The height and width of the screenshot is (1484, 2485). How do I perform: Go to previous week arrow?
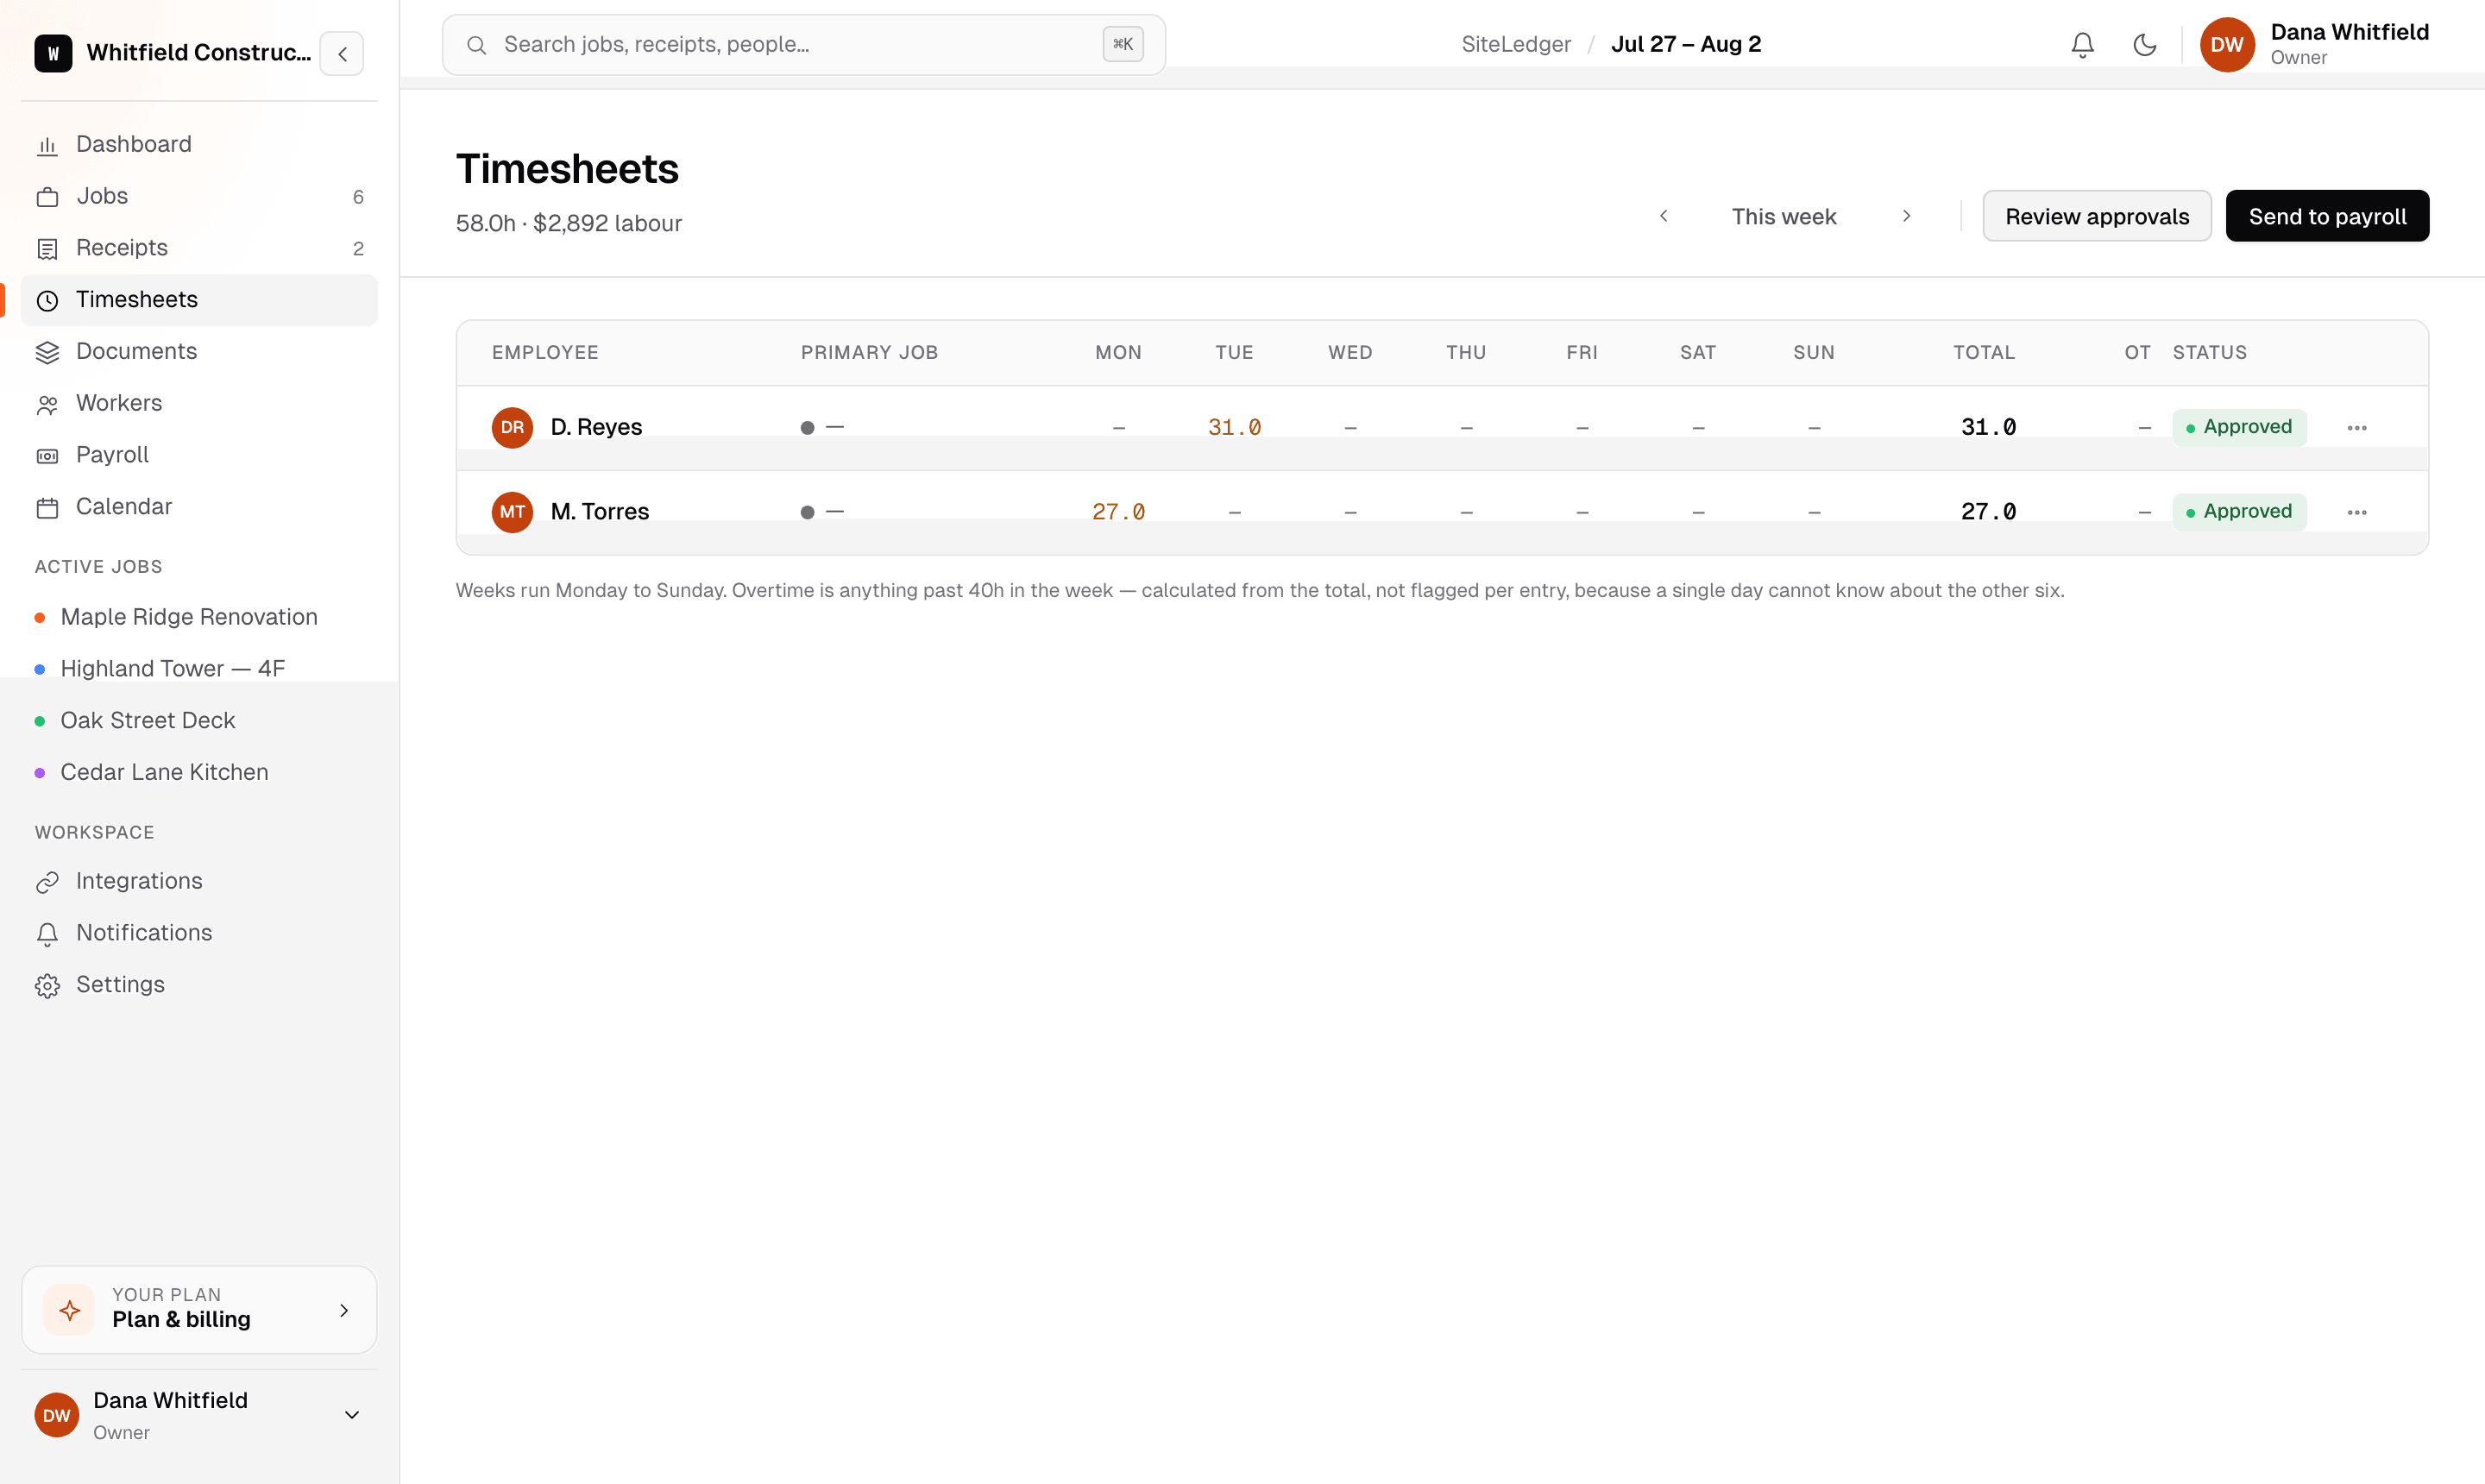coord(1663,216)
